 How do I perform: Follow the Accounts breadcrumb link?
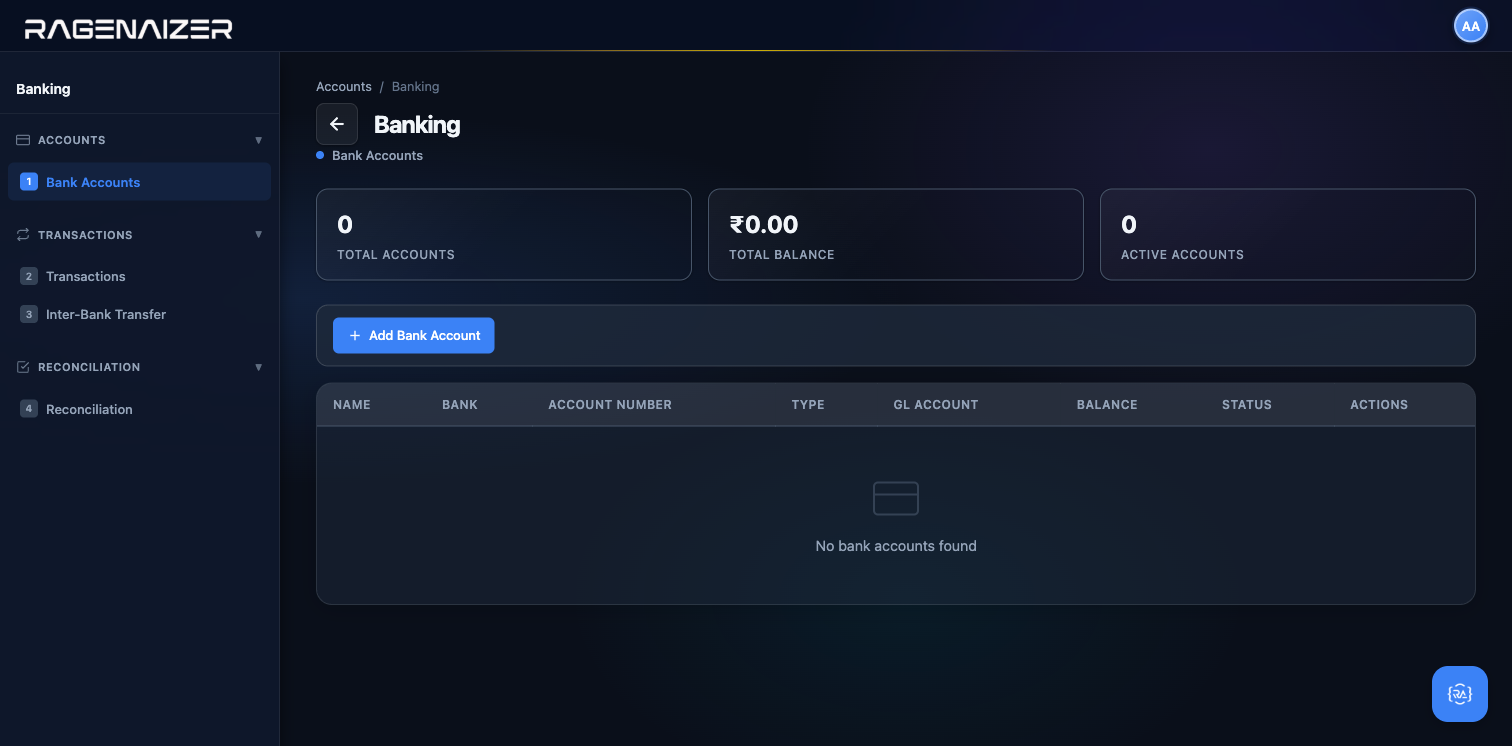tap(344, 87)
